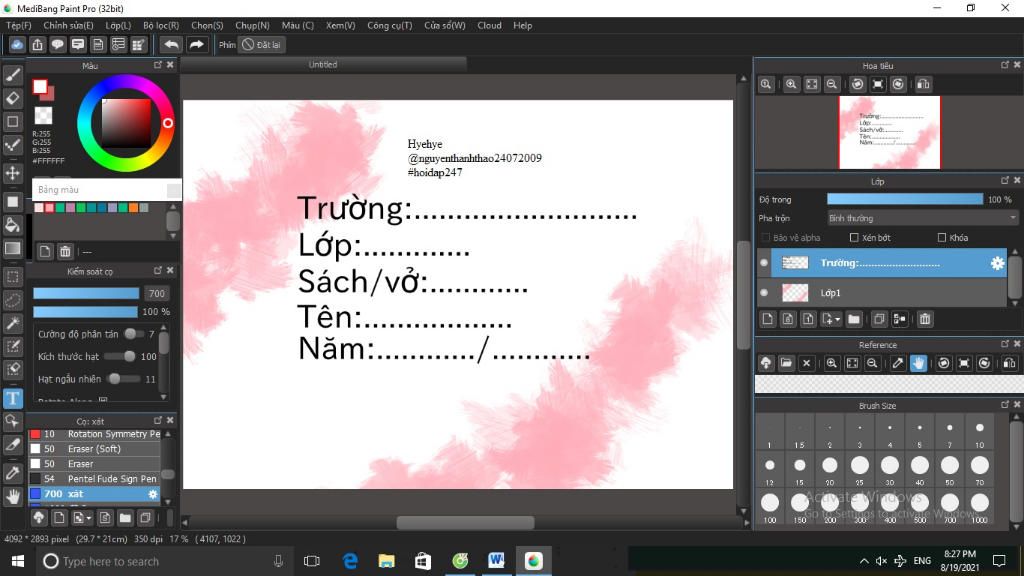Screen dimensions: 1024x576
Task: Undock the Lớp layer panel
Action: (x=1004, y=181)
